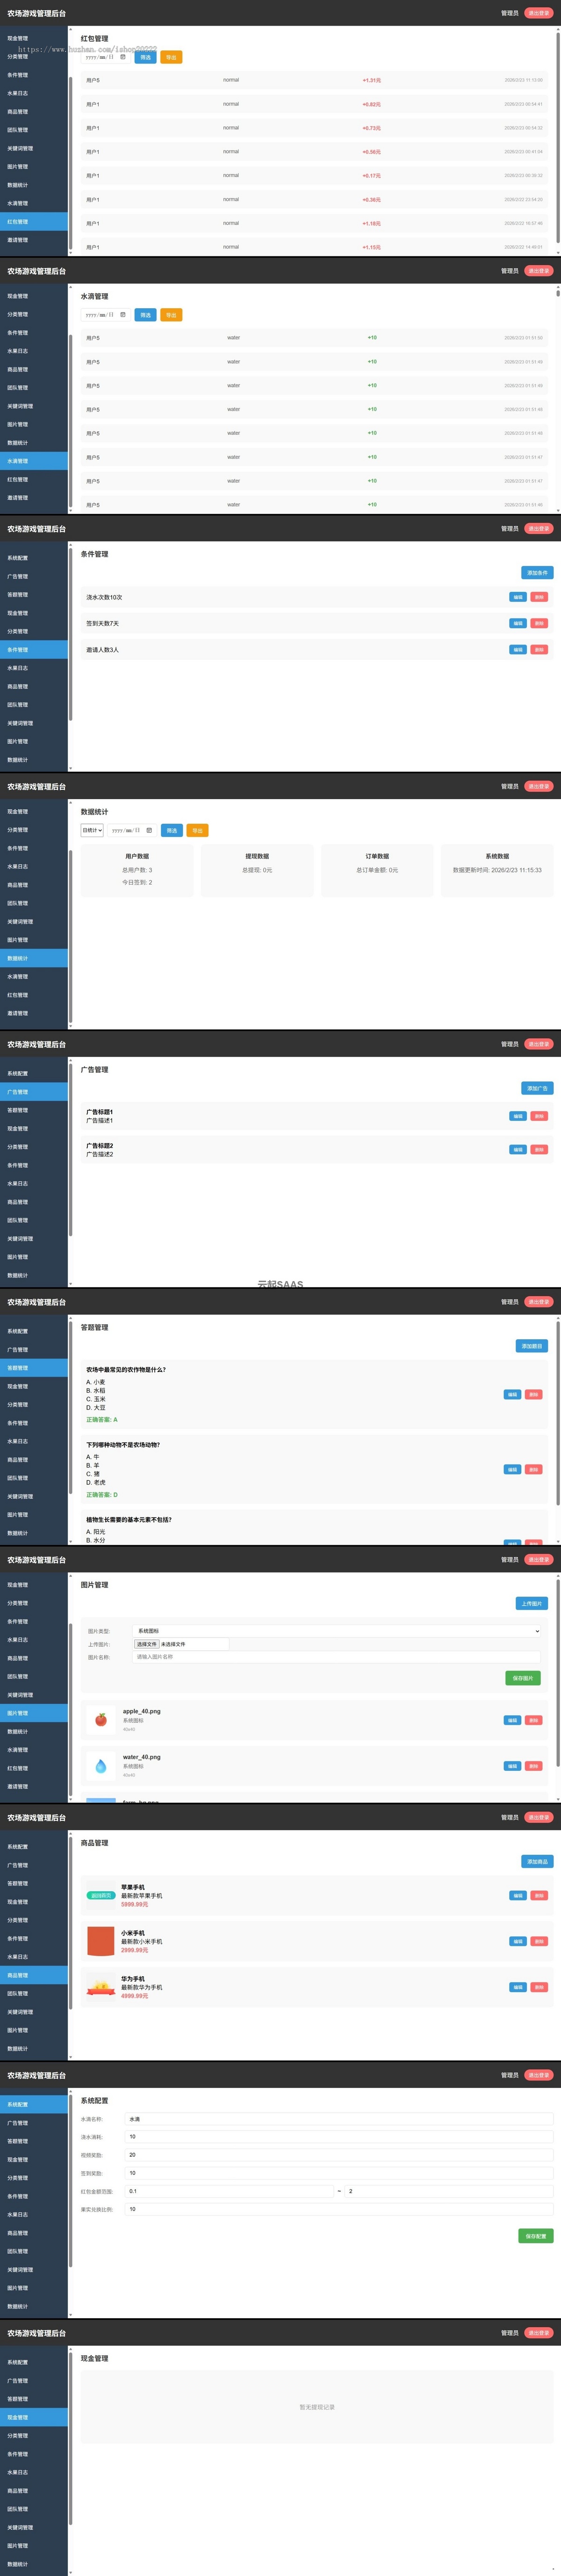Click the 选择文件 file chooser button

click(x=146, y=1644)
